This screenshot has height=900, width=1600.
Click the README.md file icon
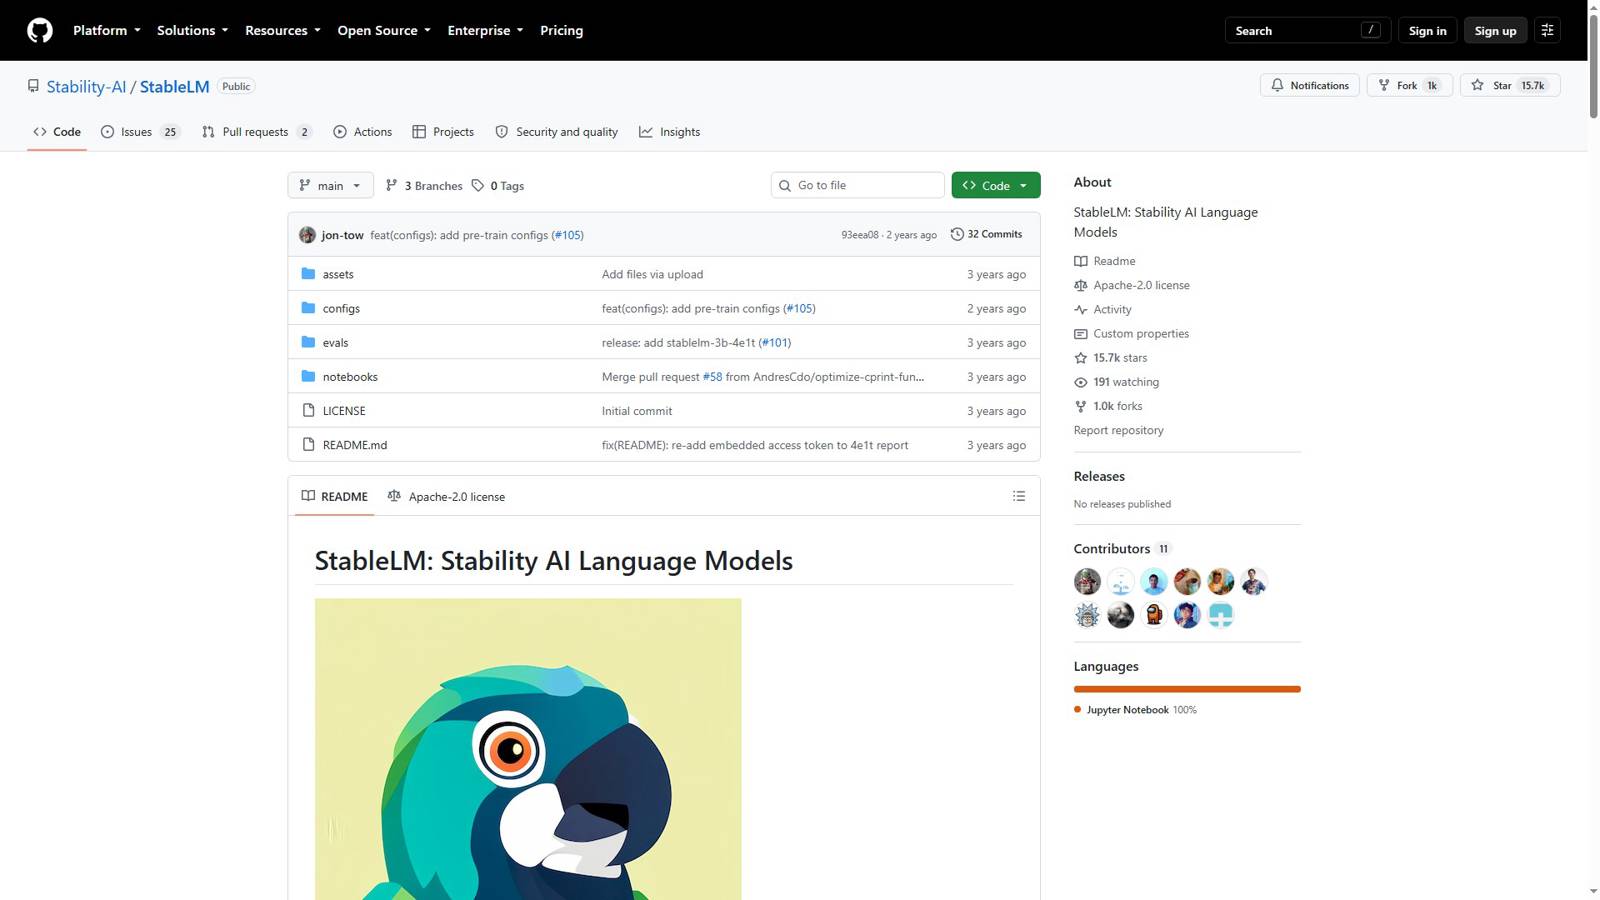pyautogui.click(x=308, y=444)
